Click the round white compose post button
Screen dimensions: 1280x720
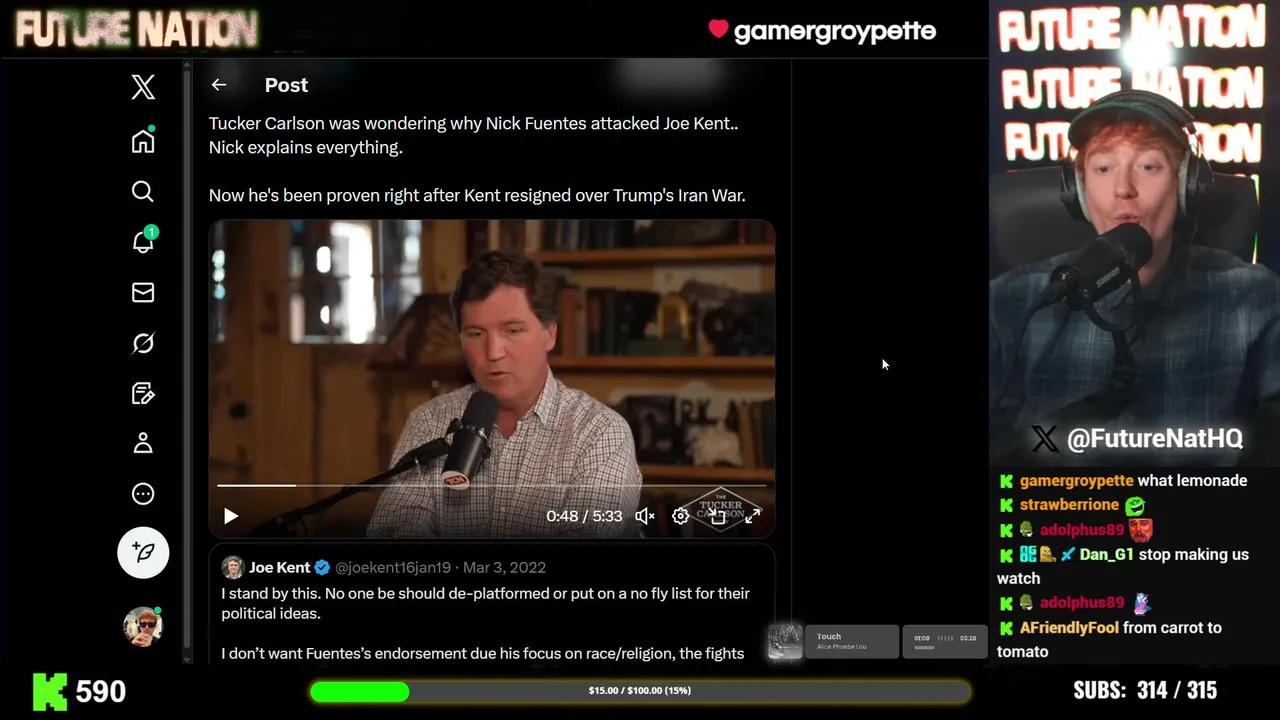(x=143, y=552)
